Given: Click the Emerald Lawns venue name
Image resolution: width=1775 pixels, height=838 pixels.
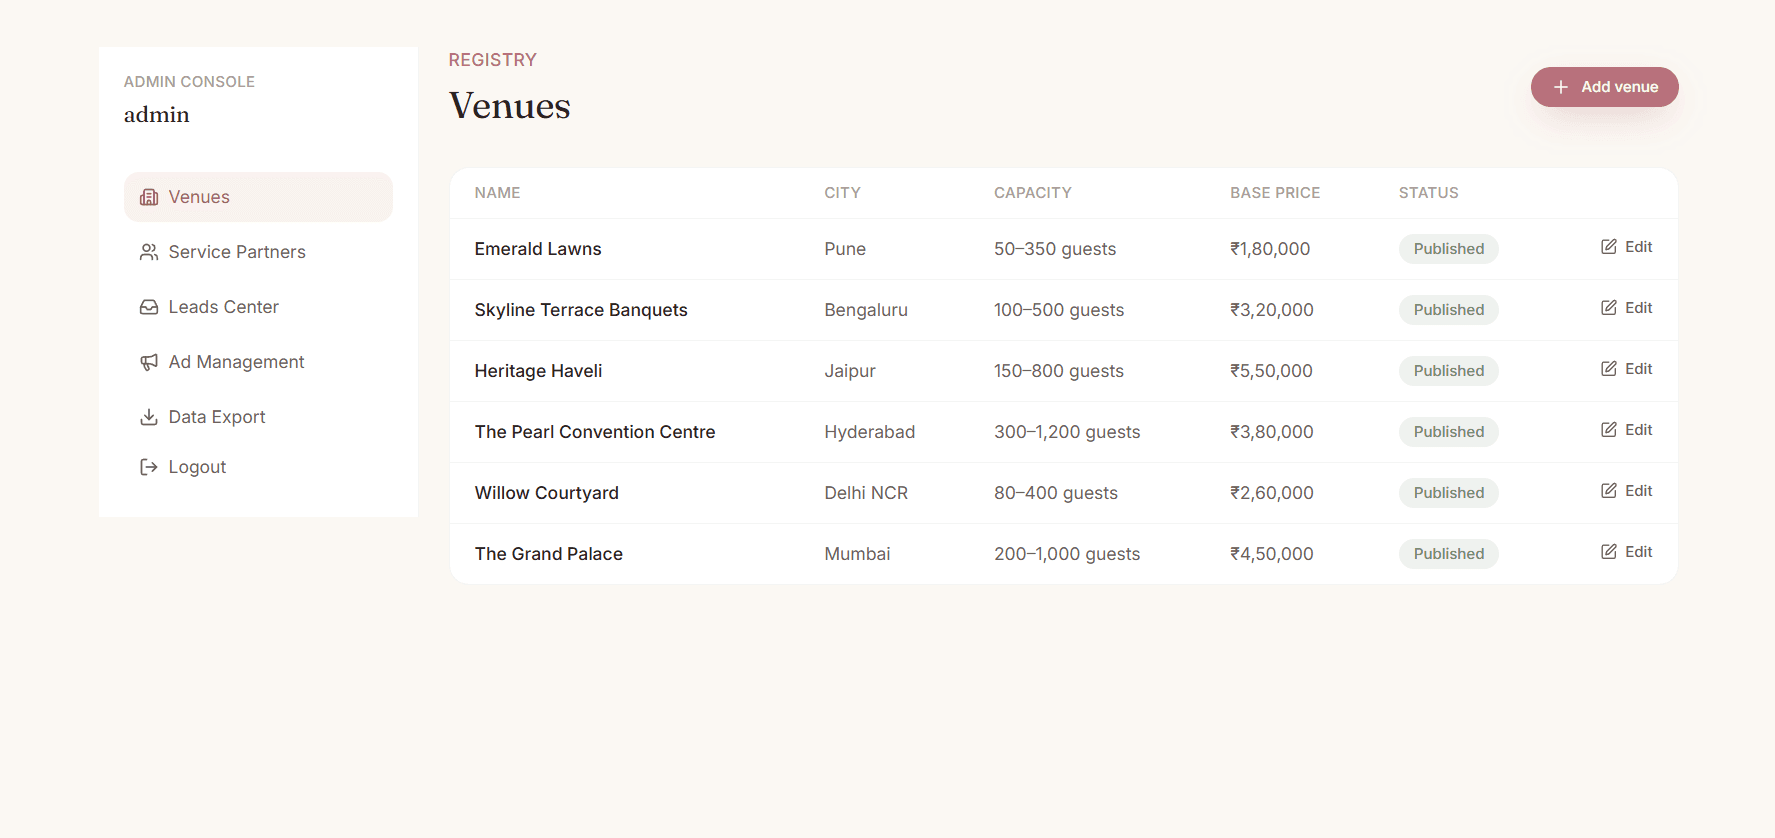Looking at the screenshot, I should pos(538,249).
